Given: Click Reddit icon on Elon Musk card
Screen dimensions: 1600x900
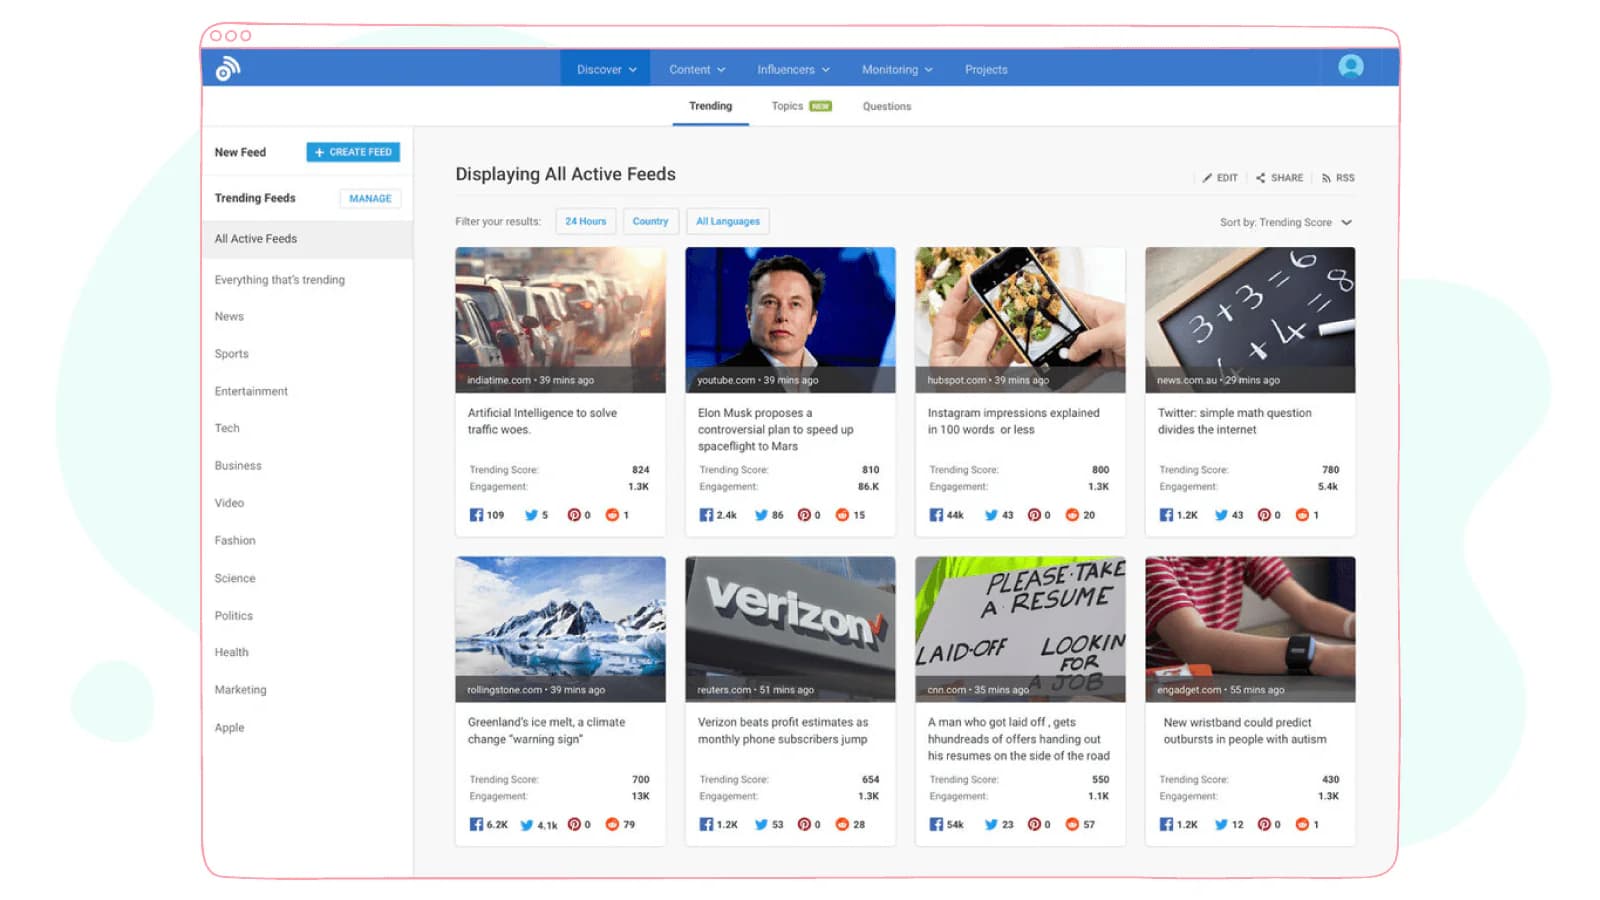Looking at the screenshot, I should click(x=842, y=515).
